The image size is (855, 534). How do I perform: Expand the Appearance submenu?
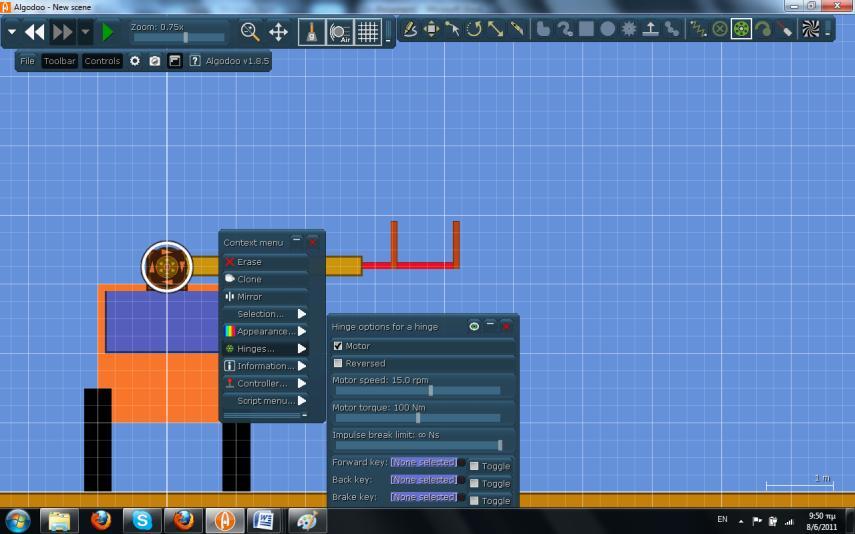coord(265,331)
